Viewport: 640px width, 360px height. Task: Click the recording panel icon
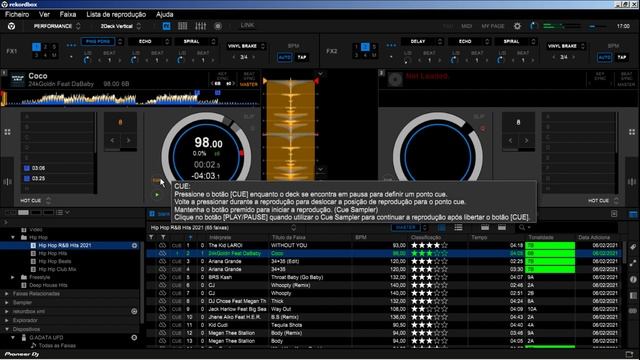coord(218,26)
